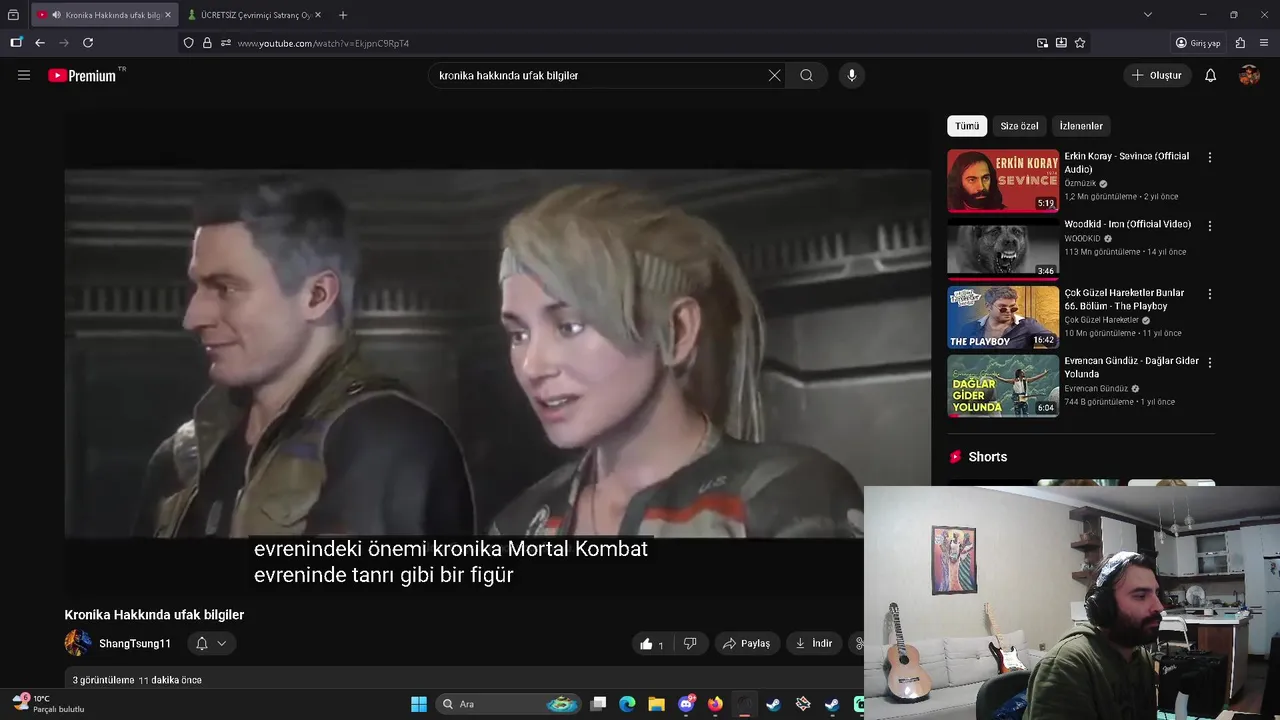Click The Playboy video thumbnail
The height and width of the screenshot is (720, 1280).
point(1003,317)
